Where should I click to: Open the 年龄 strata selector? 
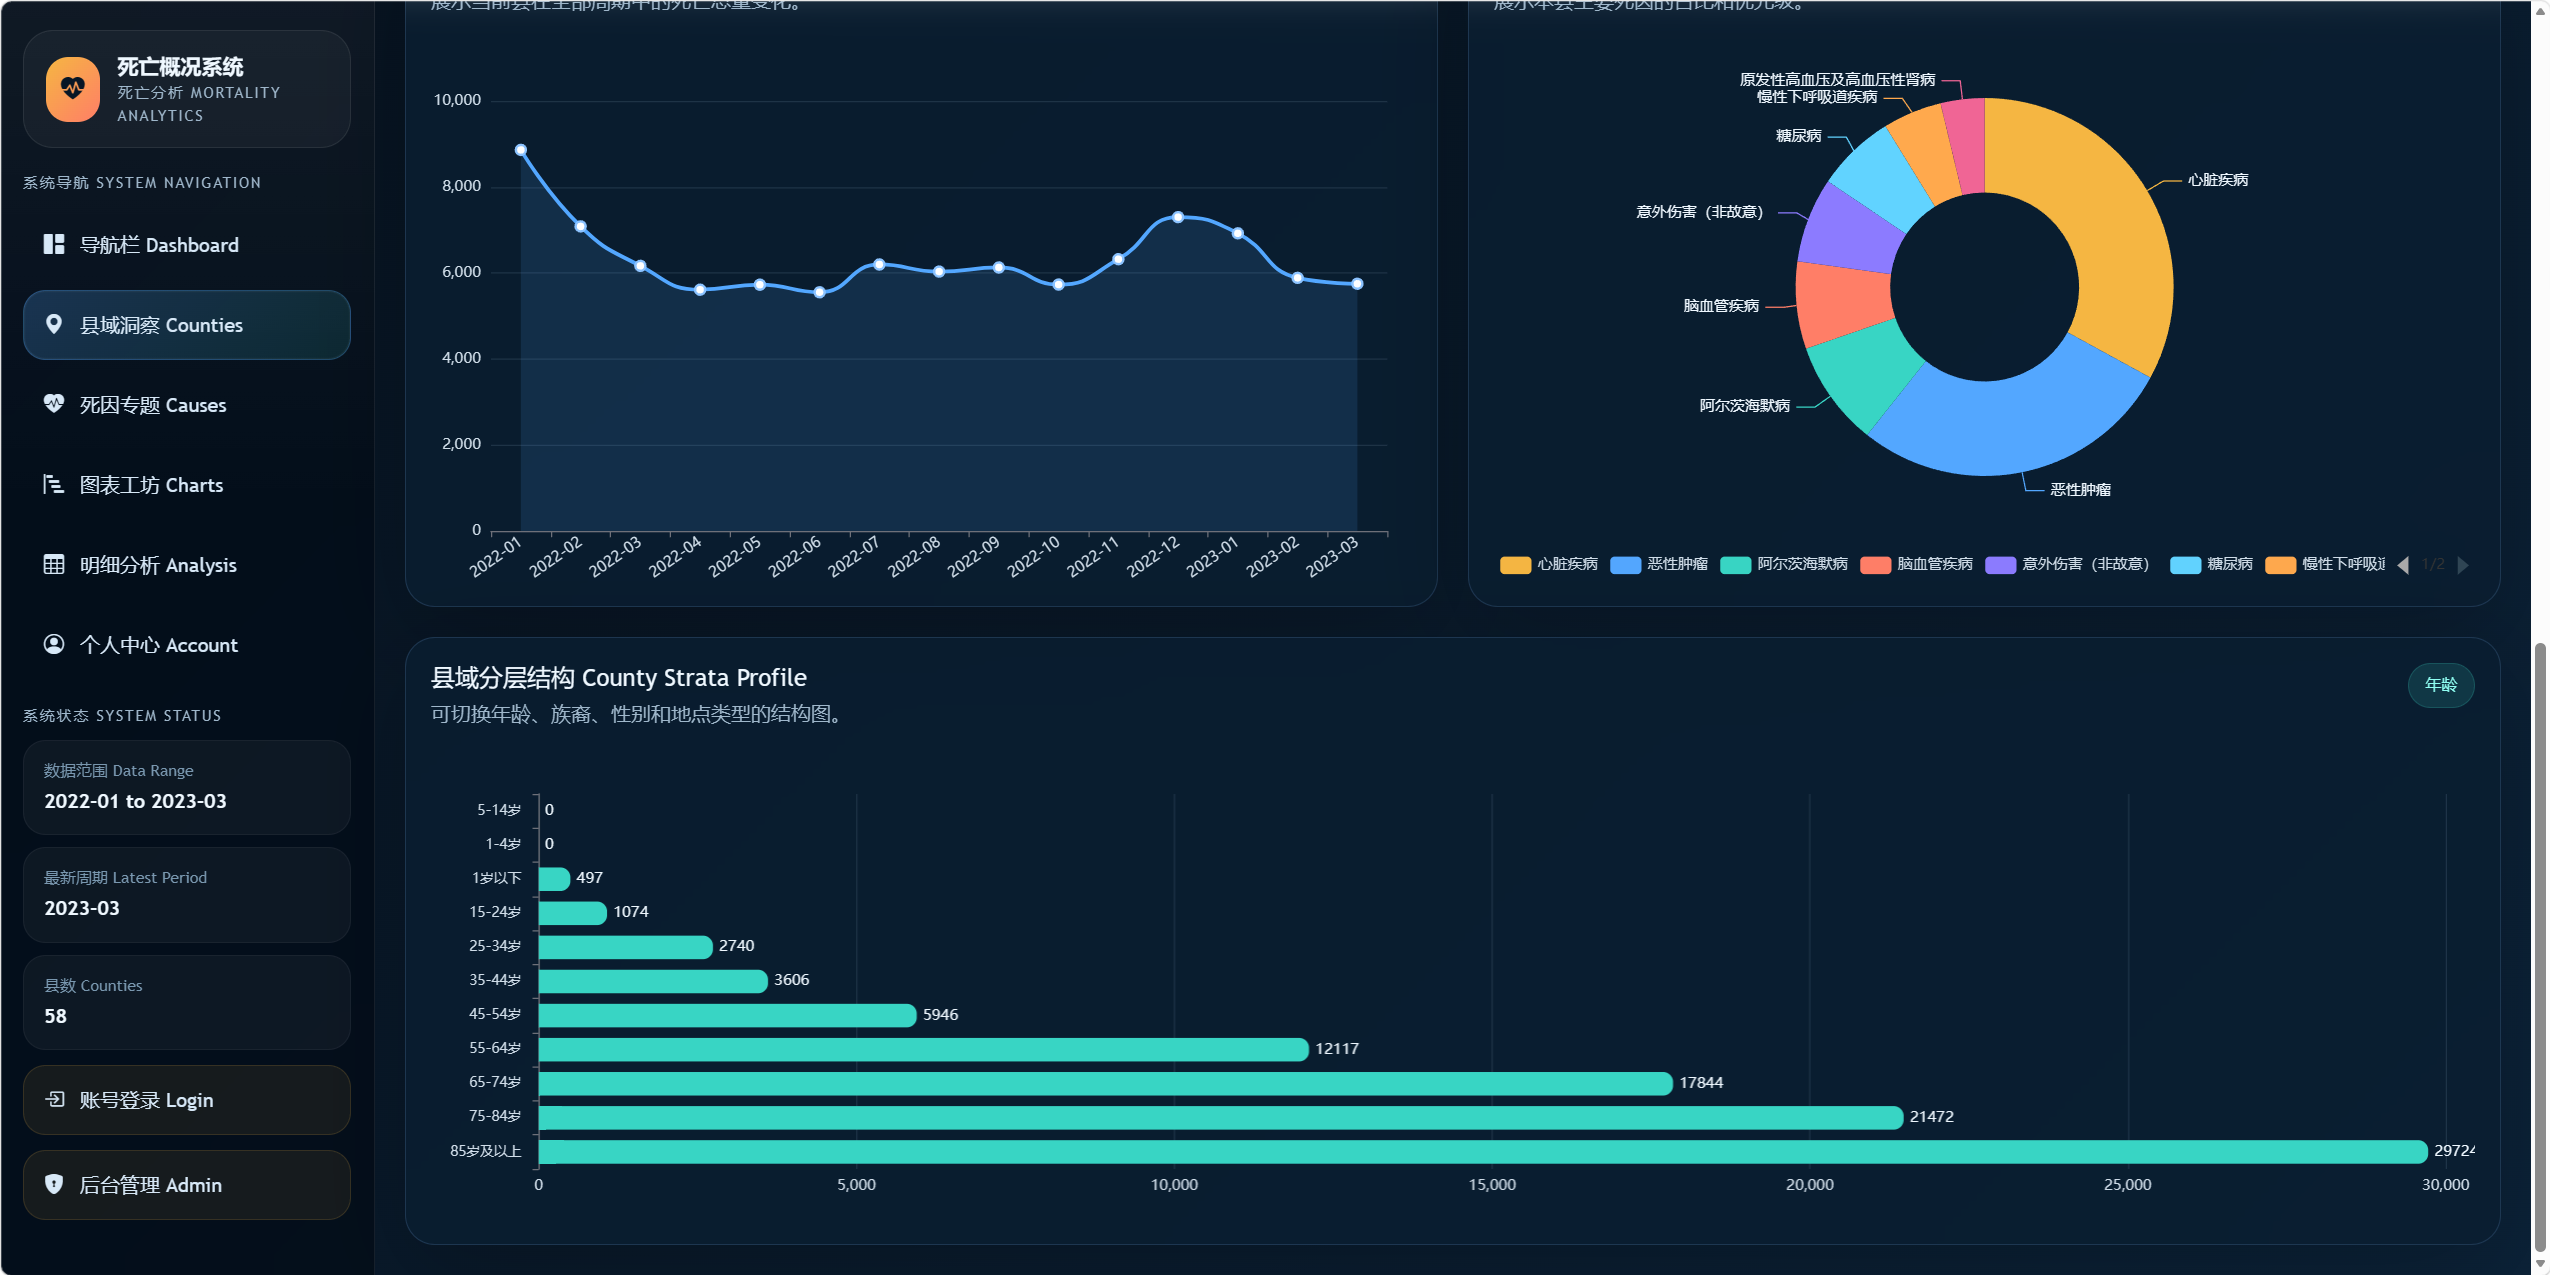coord(2440,685)
